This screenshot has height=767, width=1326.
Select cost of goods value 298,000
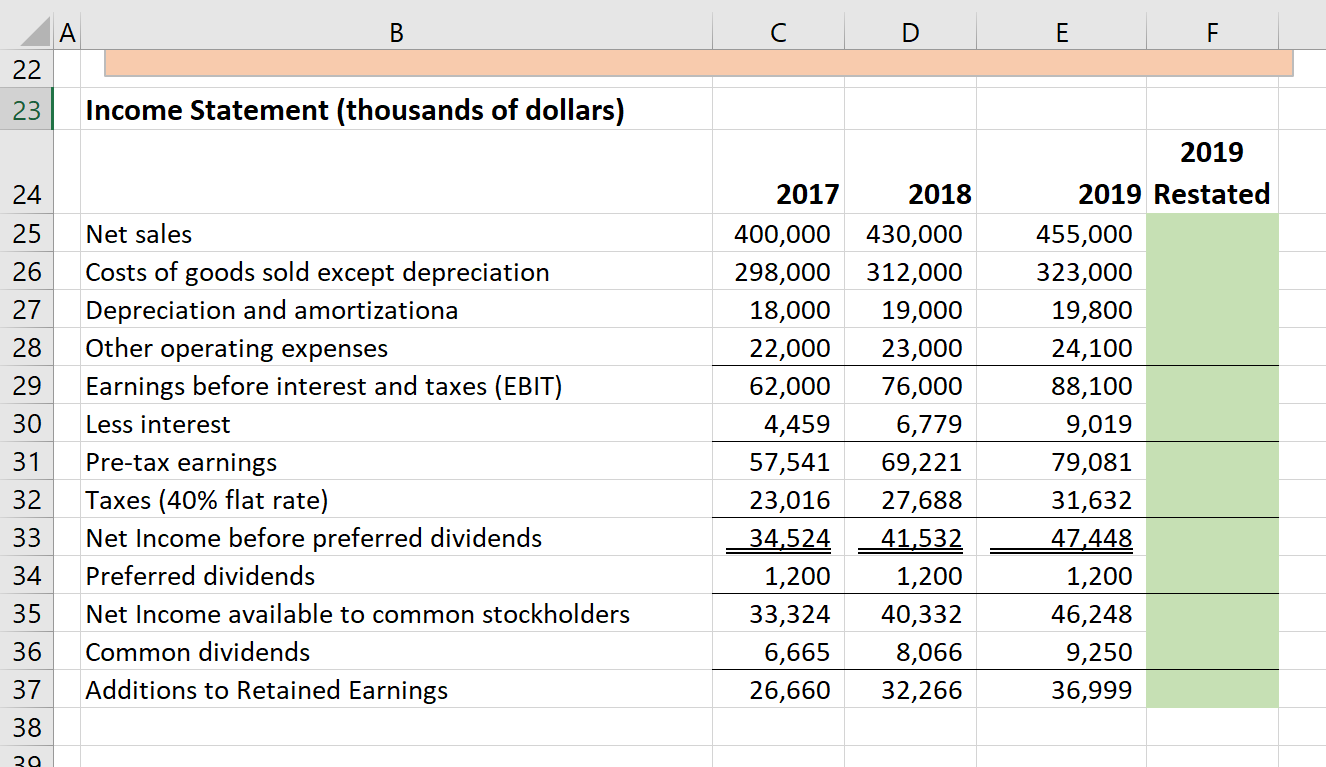pyautogui.click(x=782, y=272)
